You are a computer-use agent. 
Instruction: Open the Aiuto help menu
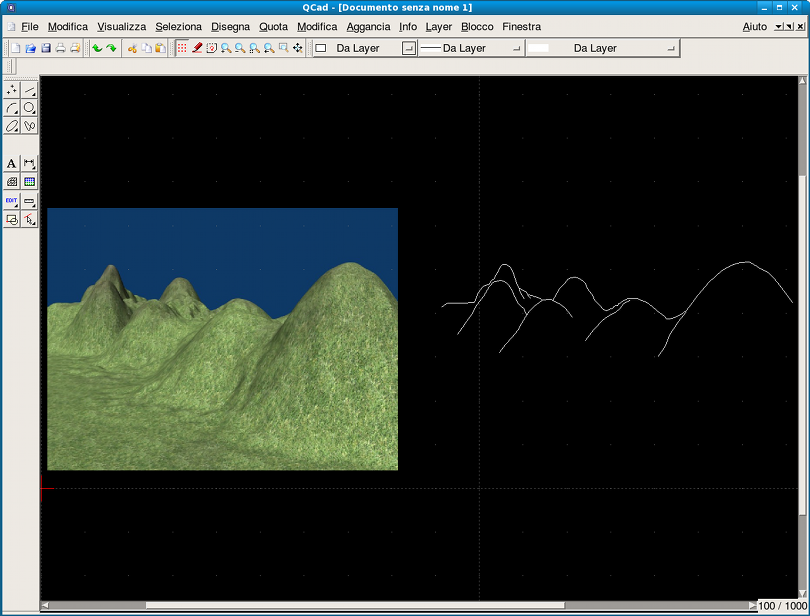(x=755, y=27)
